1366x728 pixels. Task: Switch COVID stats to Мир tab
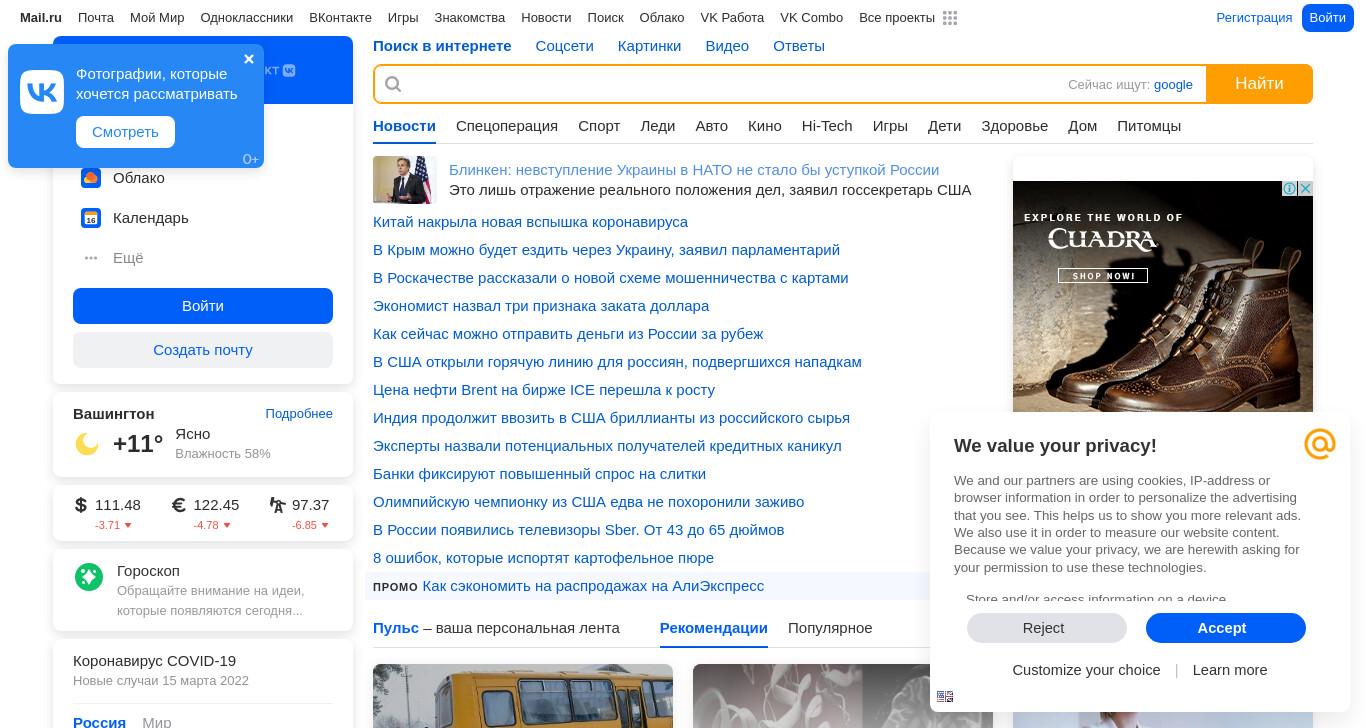[156, 722]
